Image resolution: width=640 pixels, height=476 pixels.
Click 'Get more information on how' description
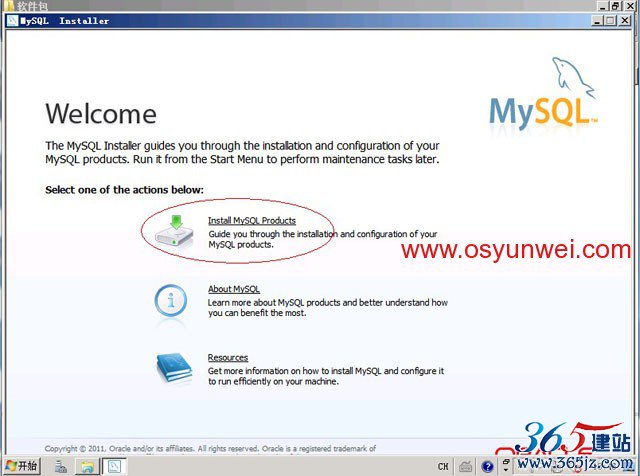click(x=326, y=376)
